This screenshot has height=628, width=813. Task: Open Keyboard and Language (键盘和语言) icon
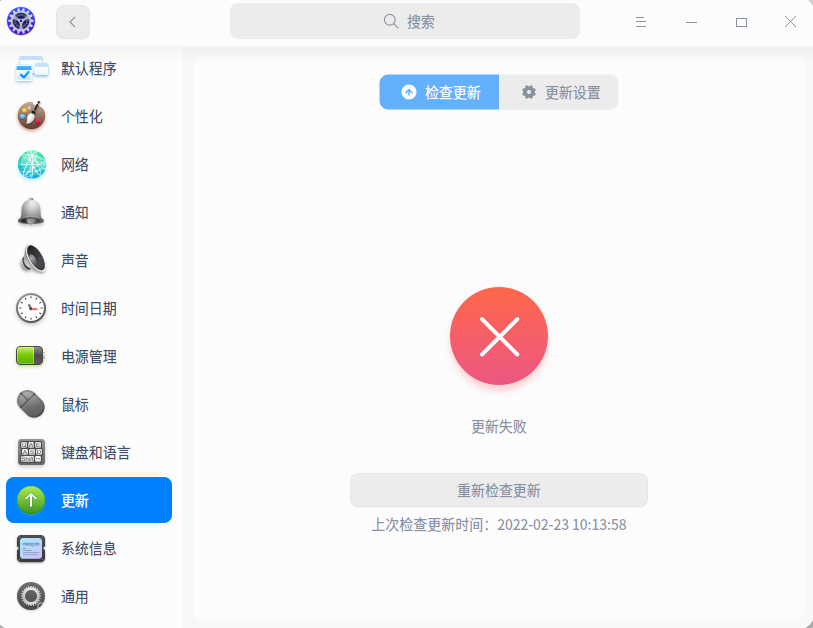point(32,452)
